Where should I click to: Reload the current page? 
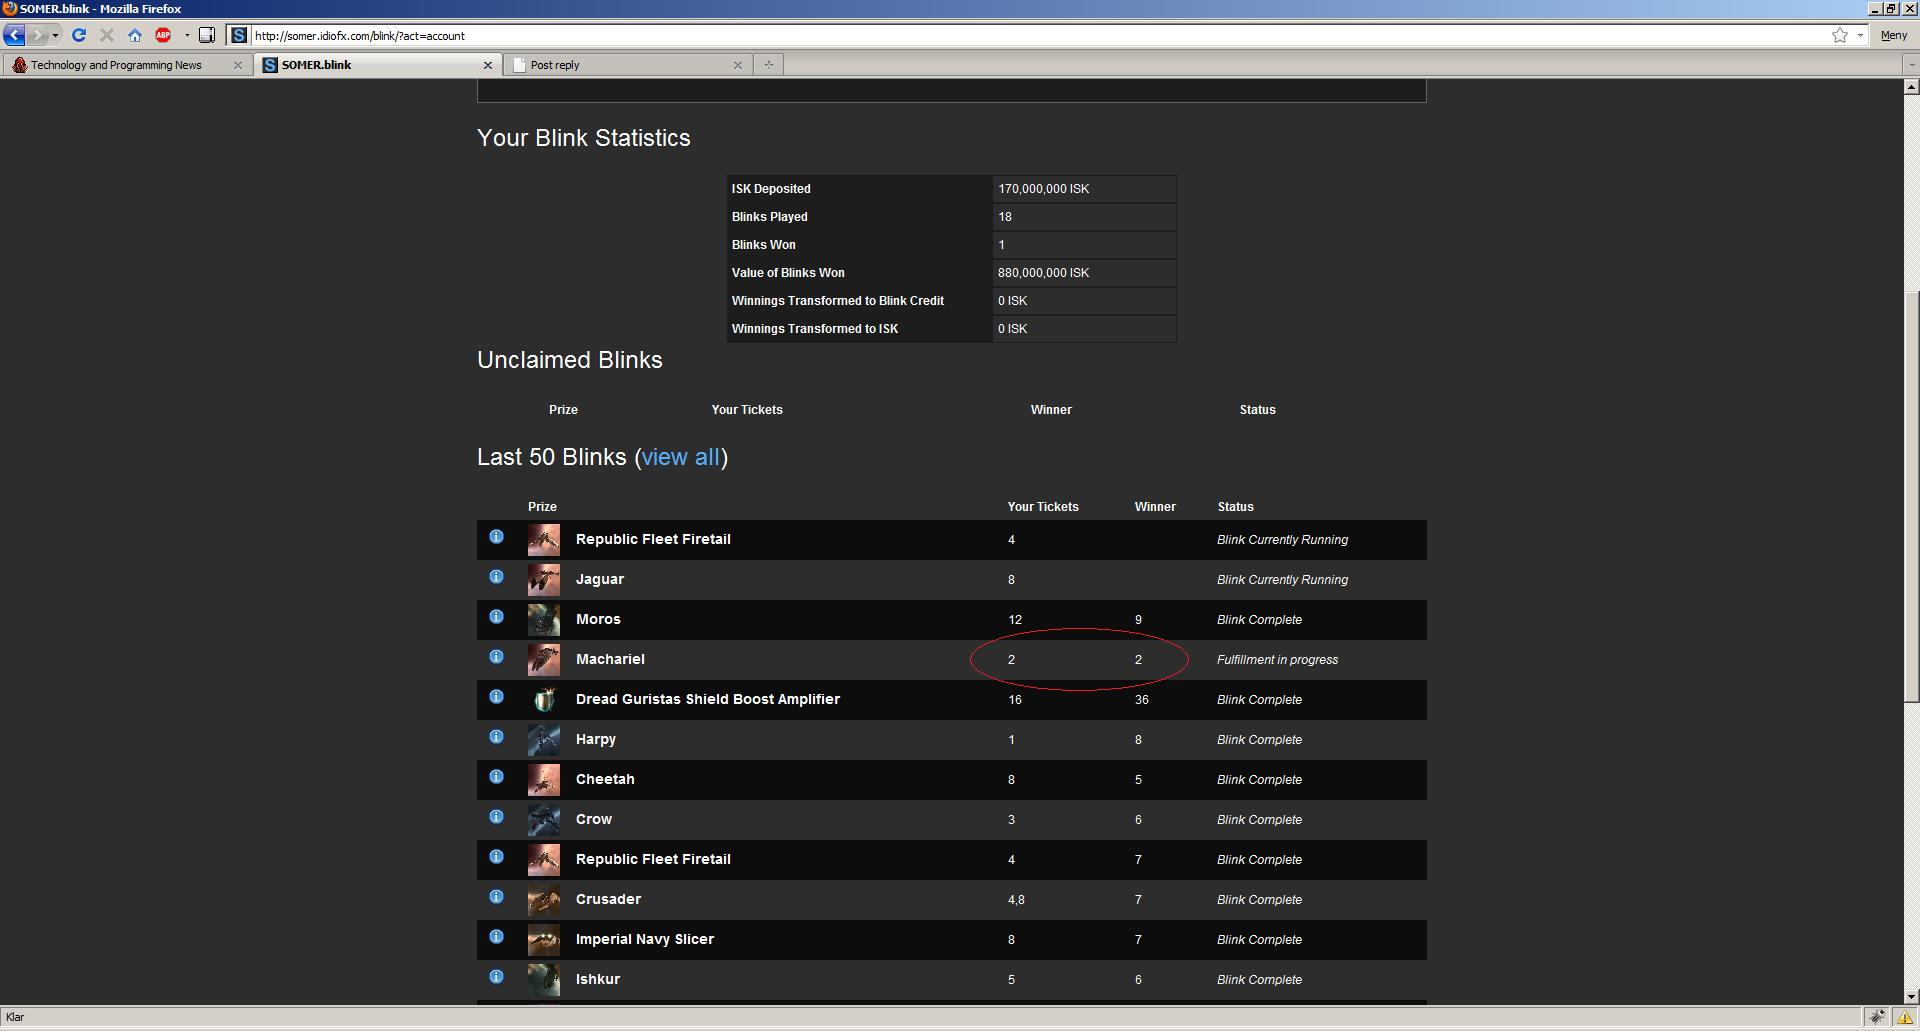click(x=79, y=35)
